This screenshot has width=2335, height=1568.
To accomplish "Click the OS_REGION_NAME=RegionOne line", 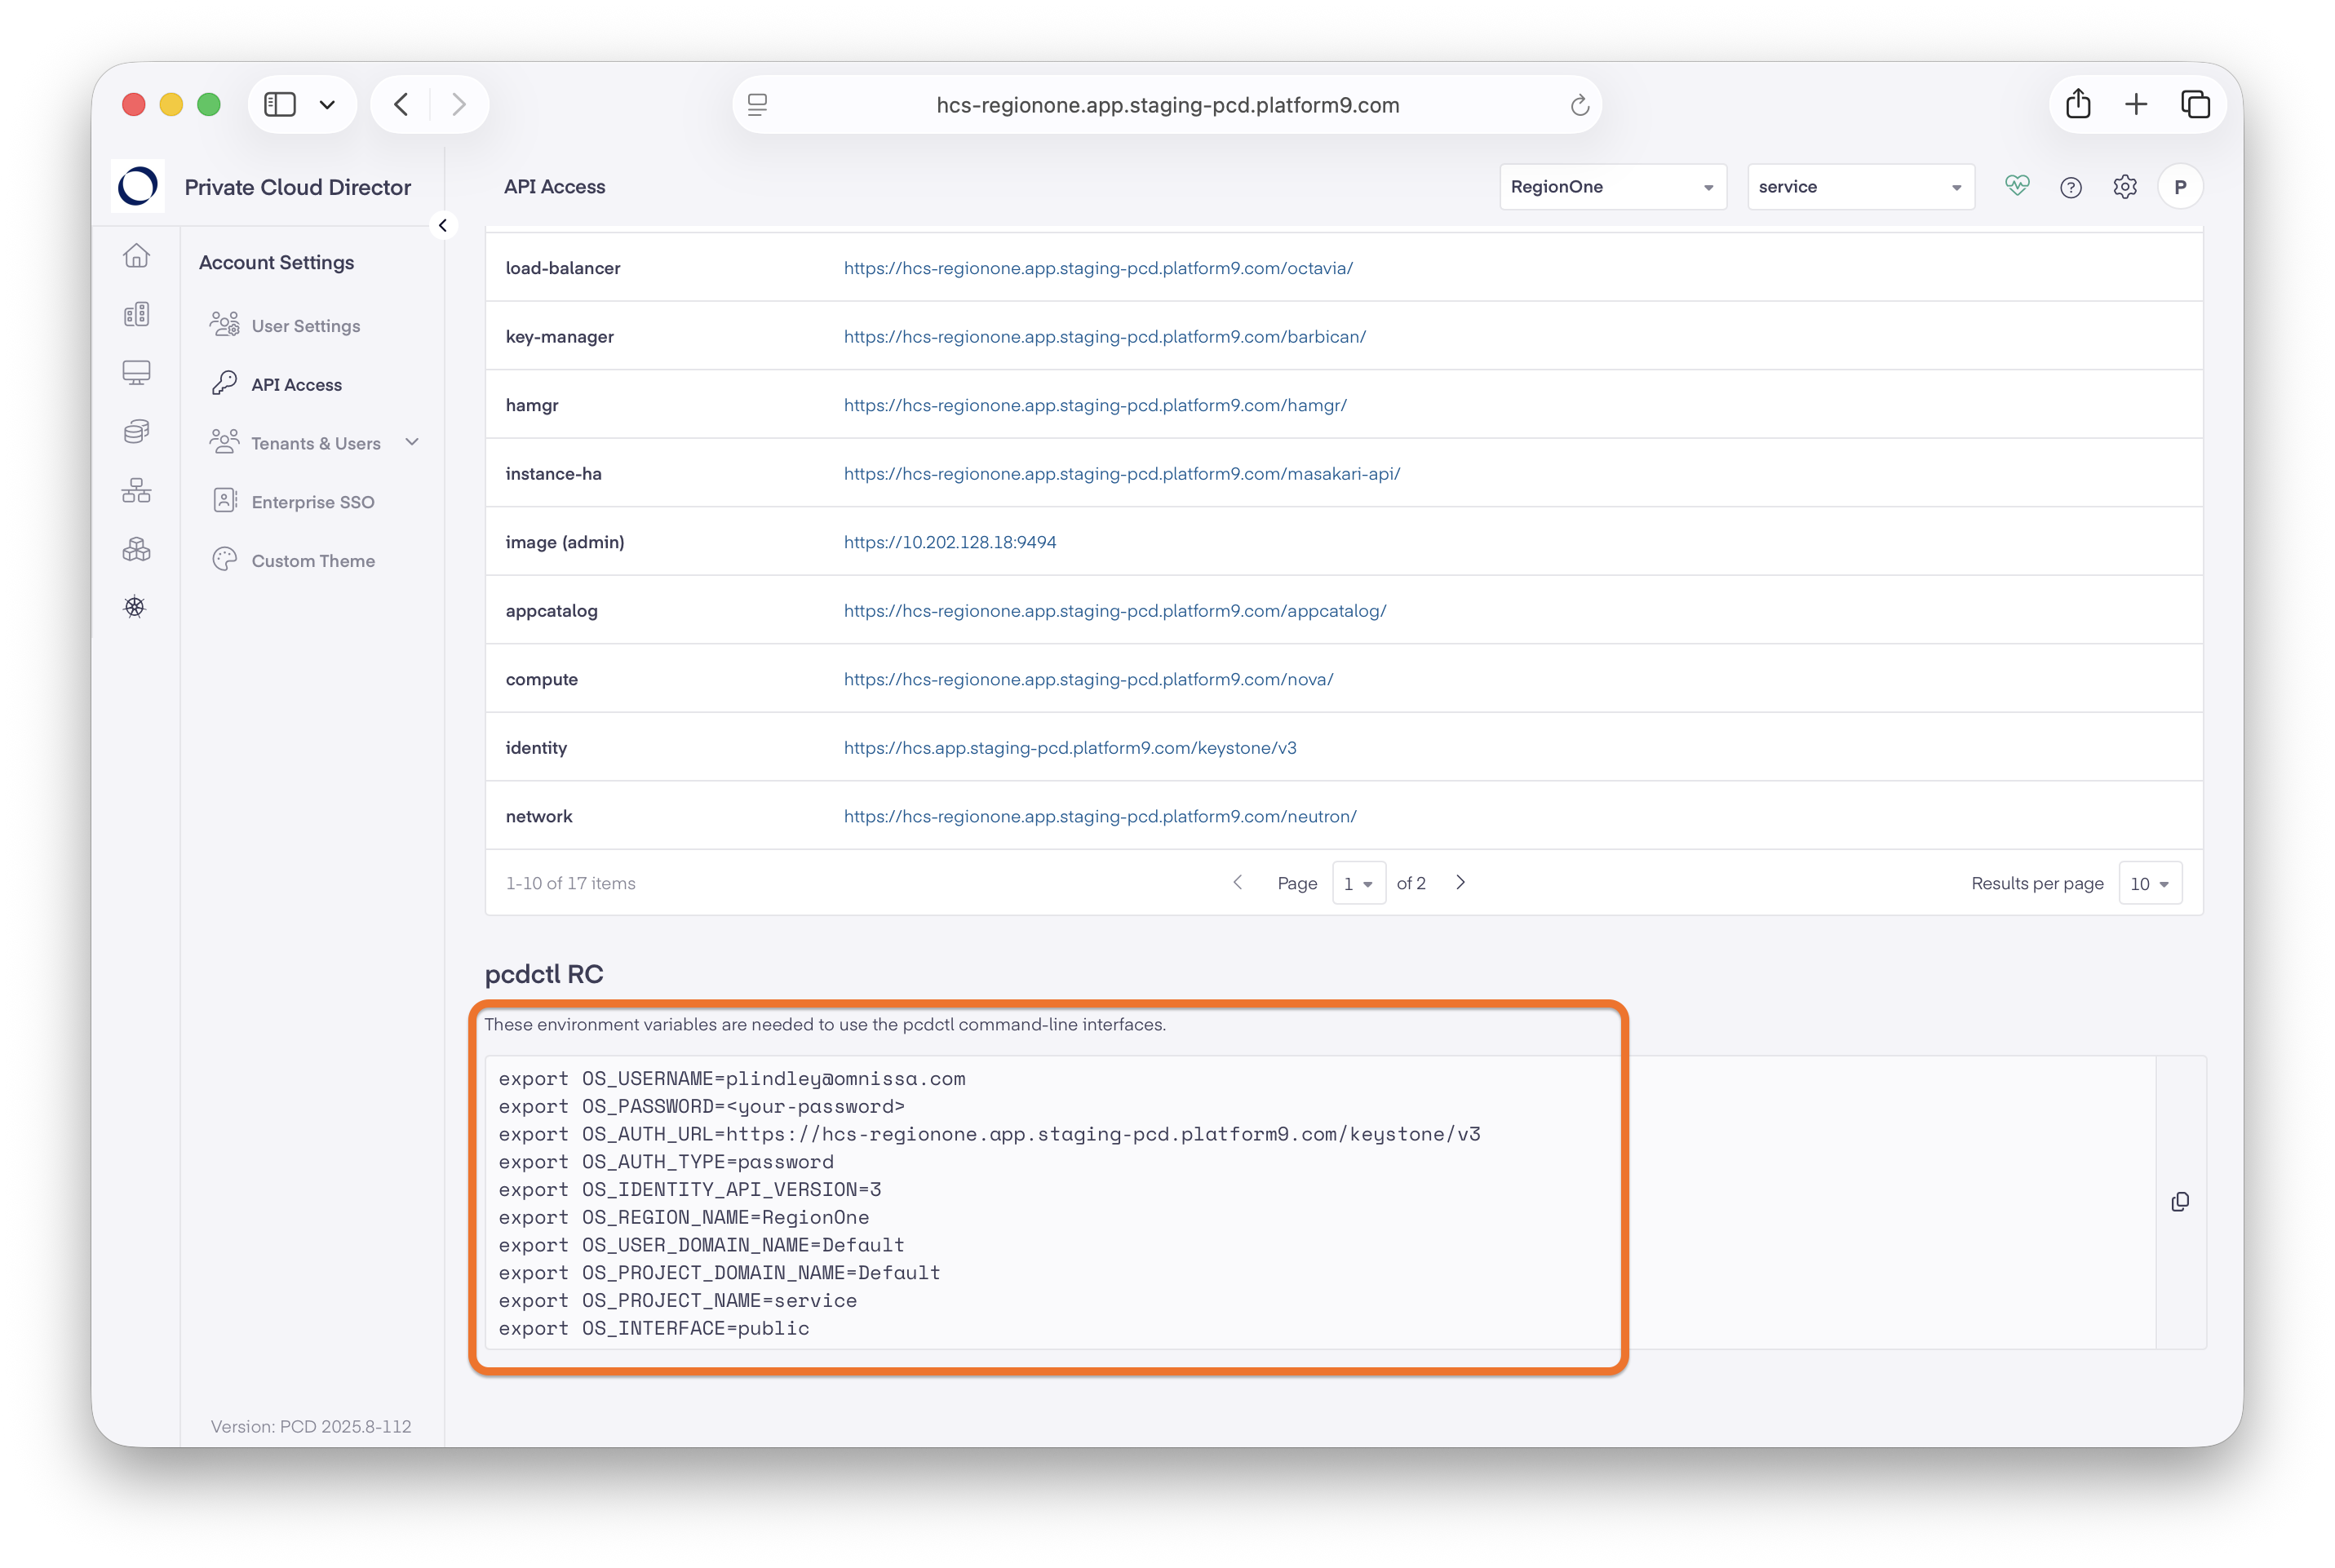I will pyautogui.click(x=684, y=1217).
